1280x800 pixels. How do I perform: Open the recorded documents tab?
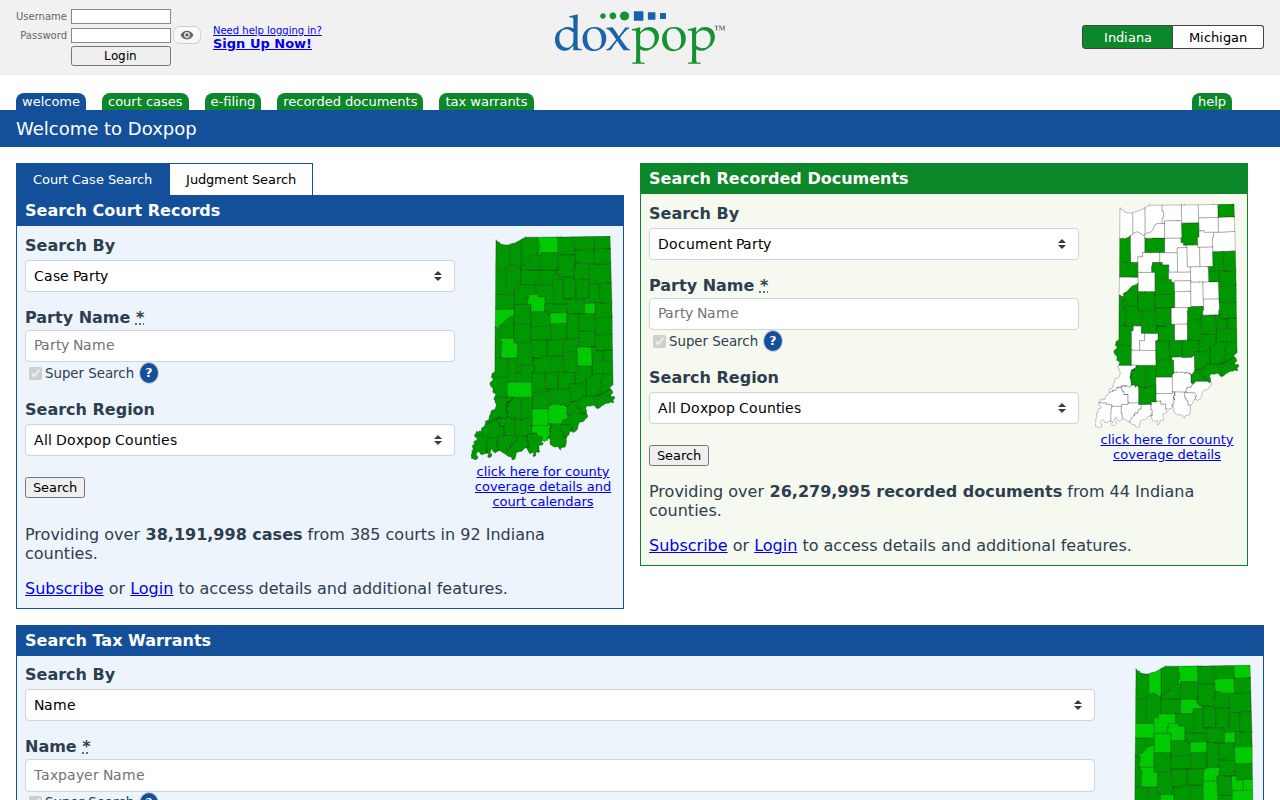tap(350, 102)
